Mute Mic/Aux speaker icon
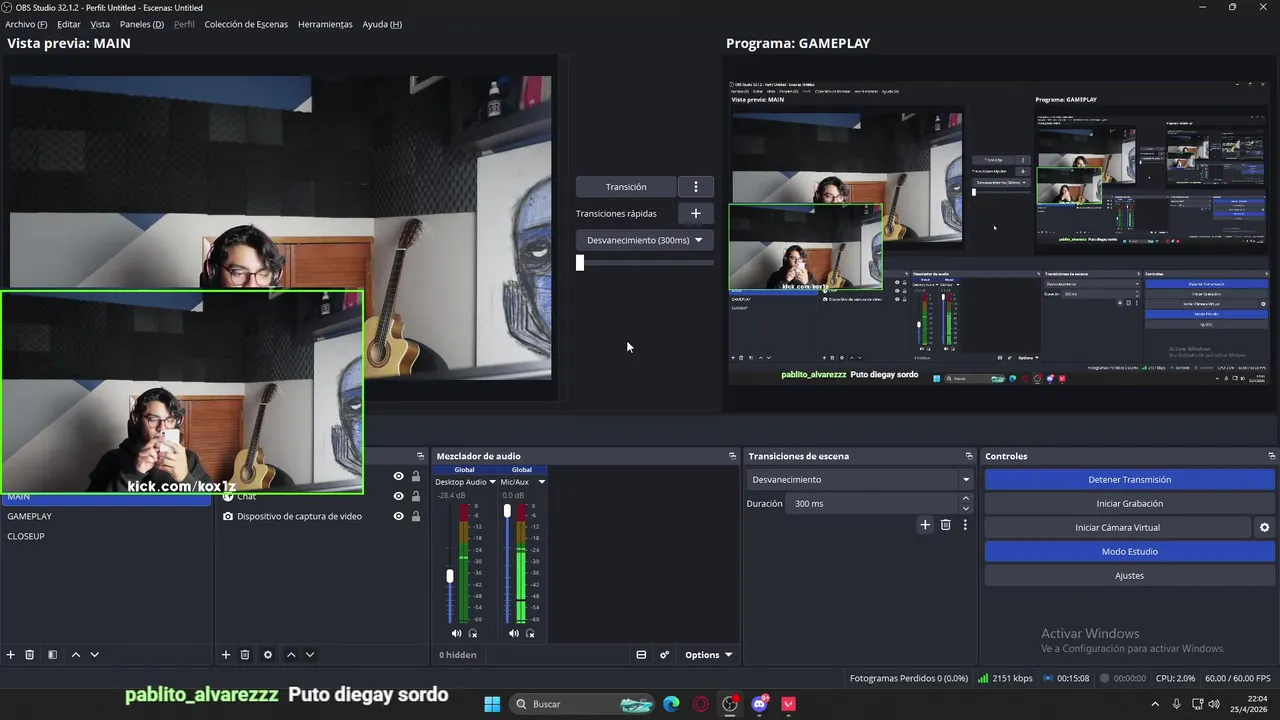 [513, 633]
